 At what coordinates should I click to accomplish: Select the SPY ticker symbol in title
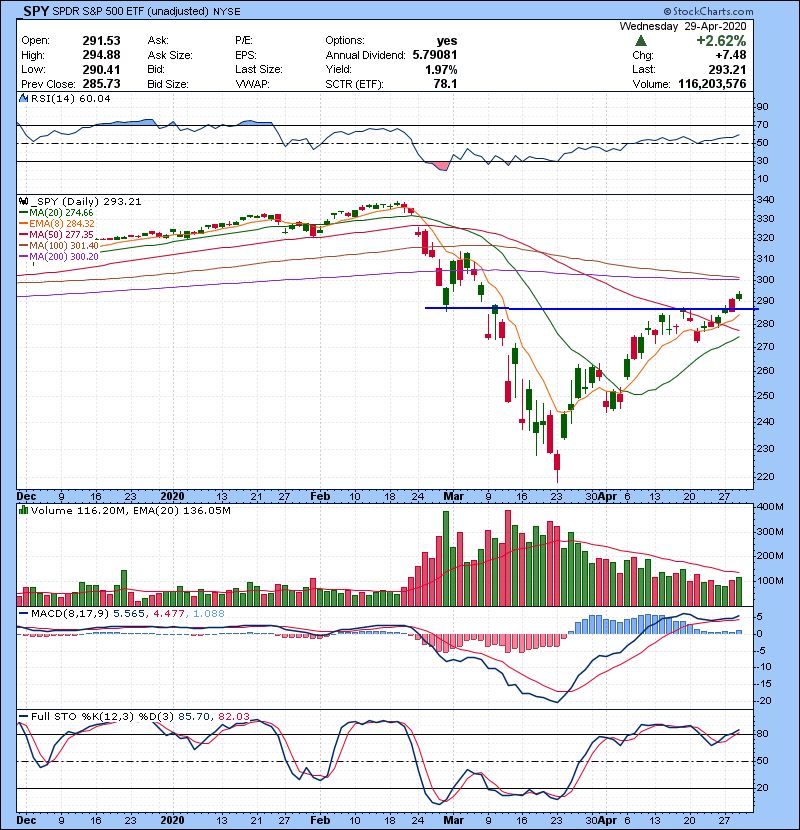[36, 11]
